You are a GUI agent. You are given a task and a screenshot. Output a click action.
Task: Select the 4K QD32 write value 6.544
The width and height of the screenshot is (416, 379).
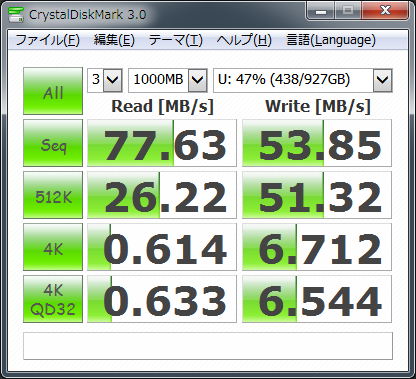click(317, 299)
